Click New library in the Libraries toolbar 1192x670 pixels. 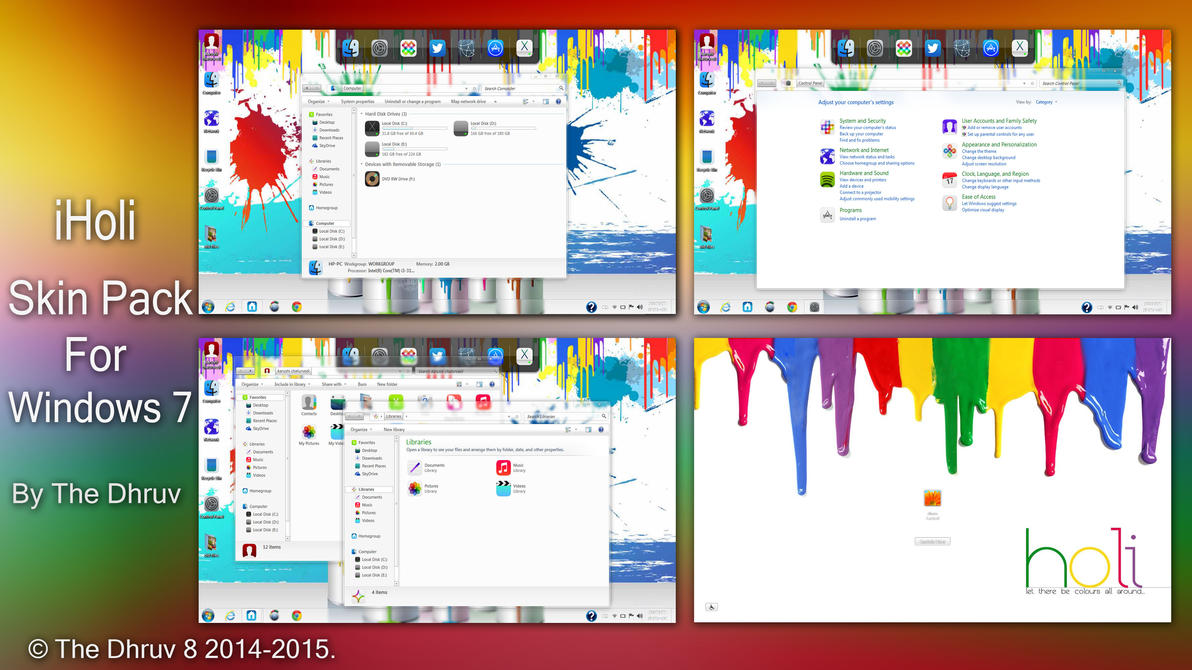tap(395, 429)
